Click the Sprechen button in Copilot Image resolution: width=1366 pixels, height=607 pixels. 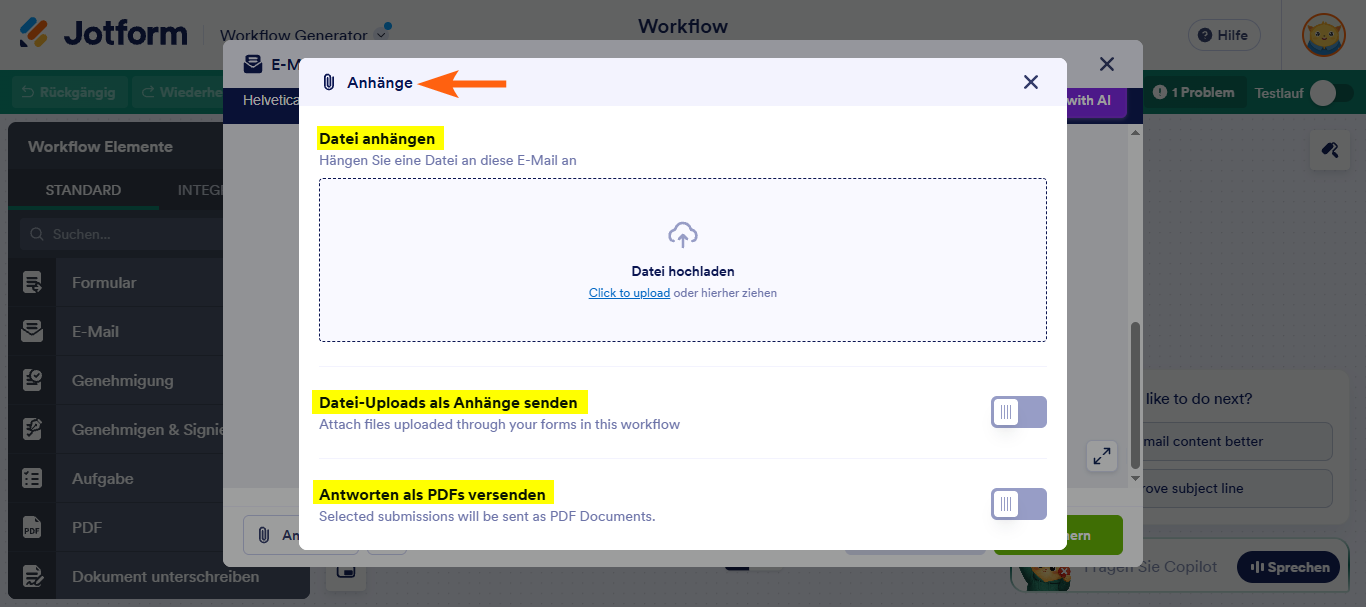(1288, 567)
